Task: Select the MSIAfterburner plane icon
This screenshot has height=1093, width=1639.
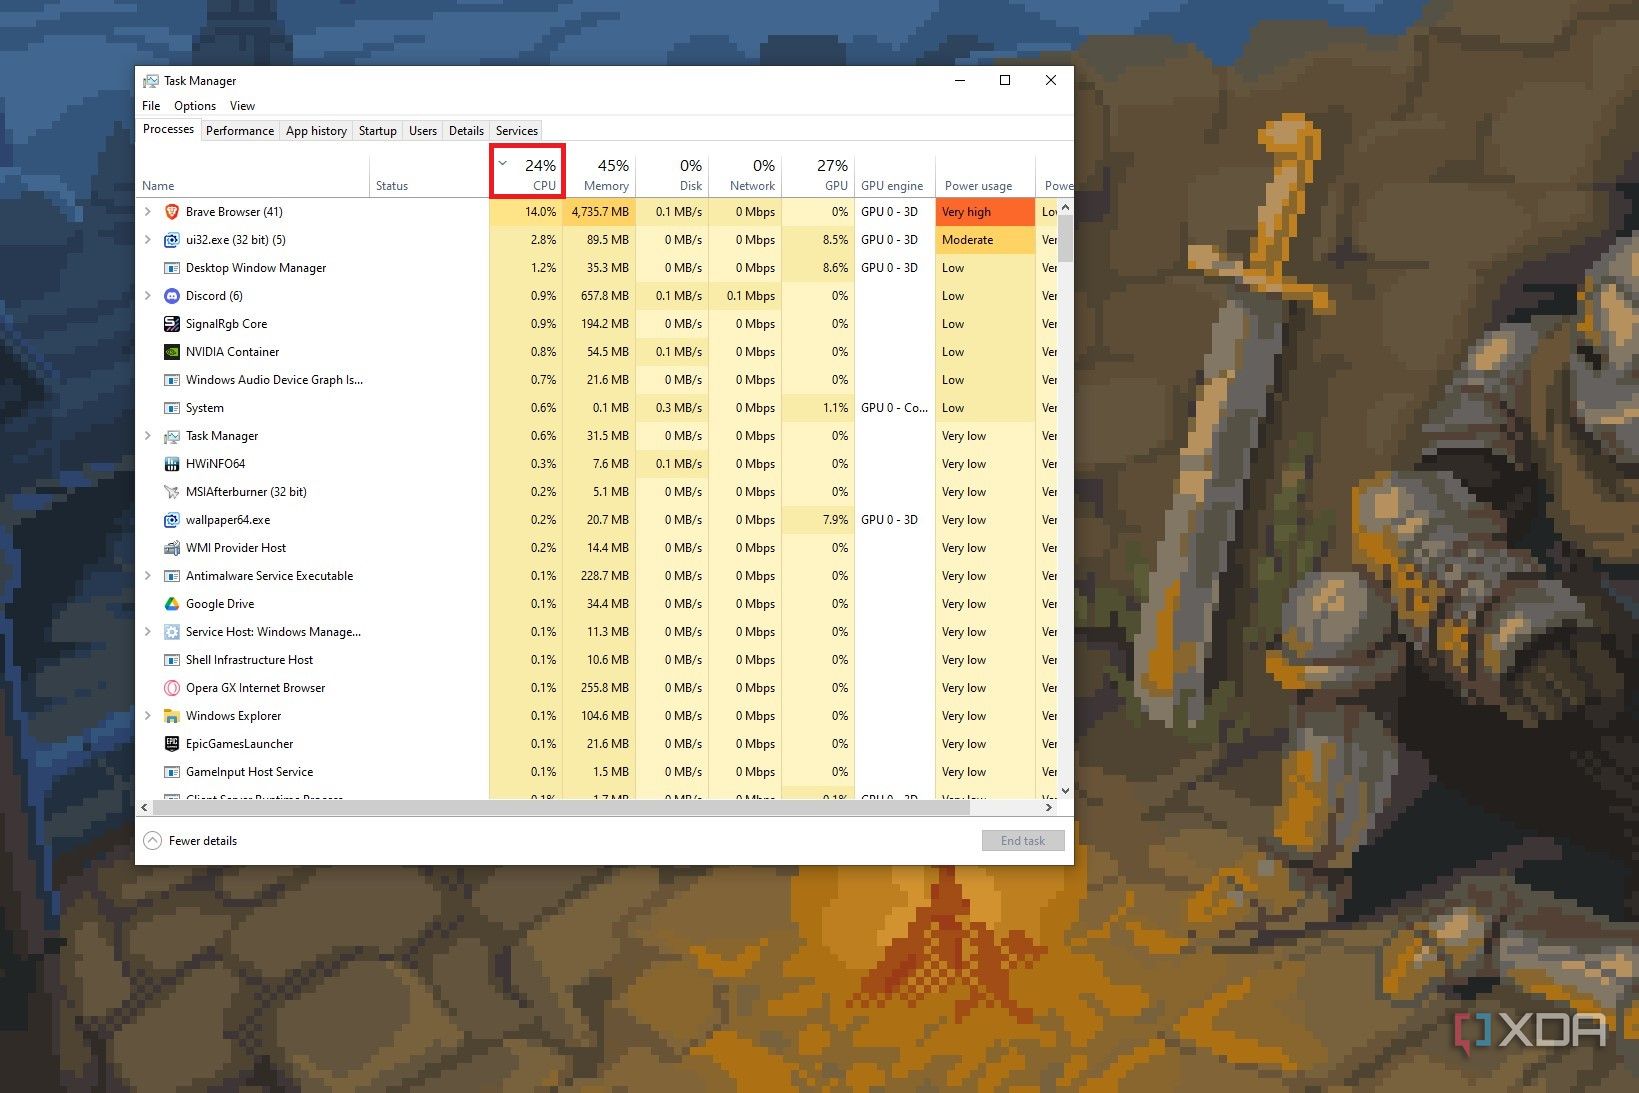Action: click(x=171, y=492)
